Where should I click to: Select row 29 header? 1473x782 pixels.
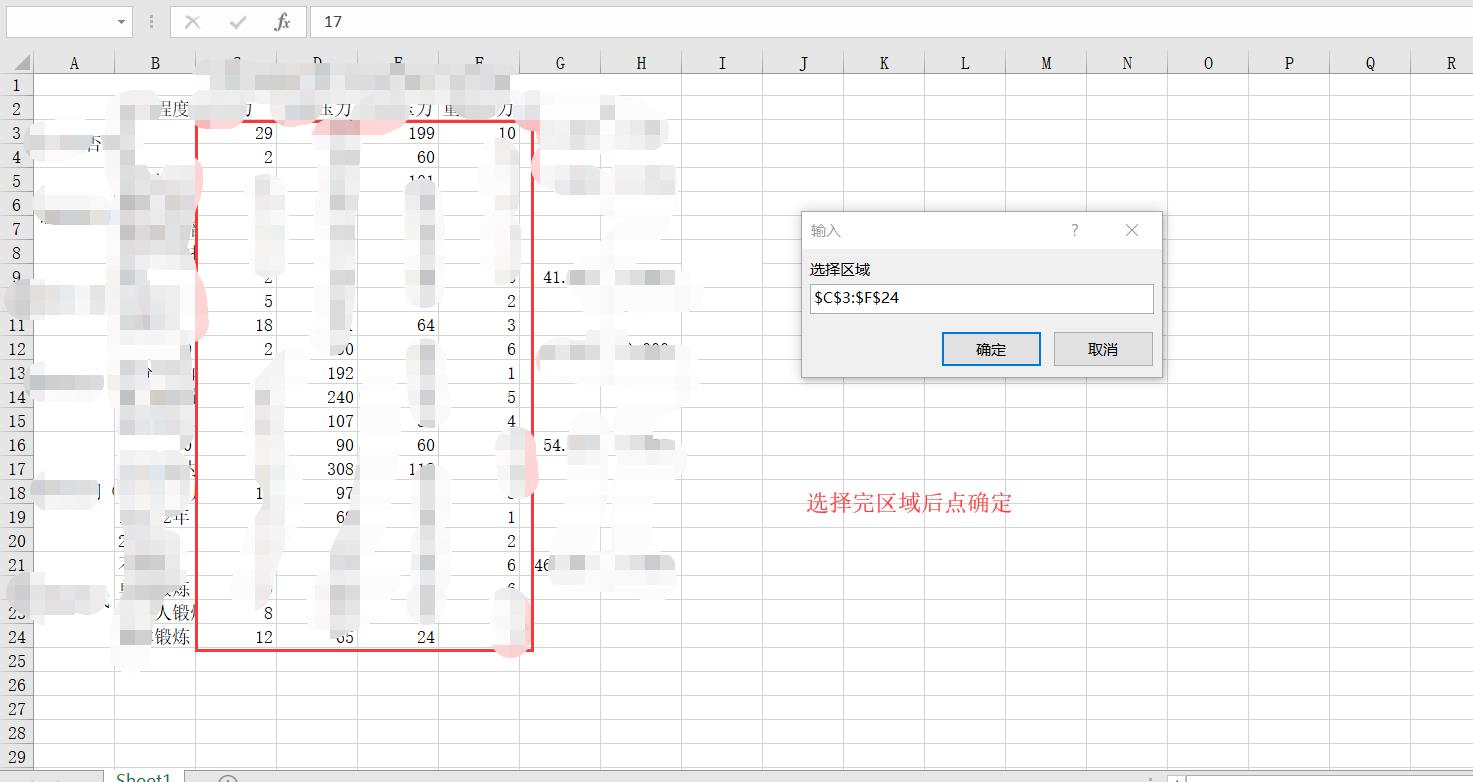(x=17, y=757)
